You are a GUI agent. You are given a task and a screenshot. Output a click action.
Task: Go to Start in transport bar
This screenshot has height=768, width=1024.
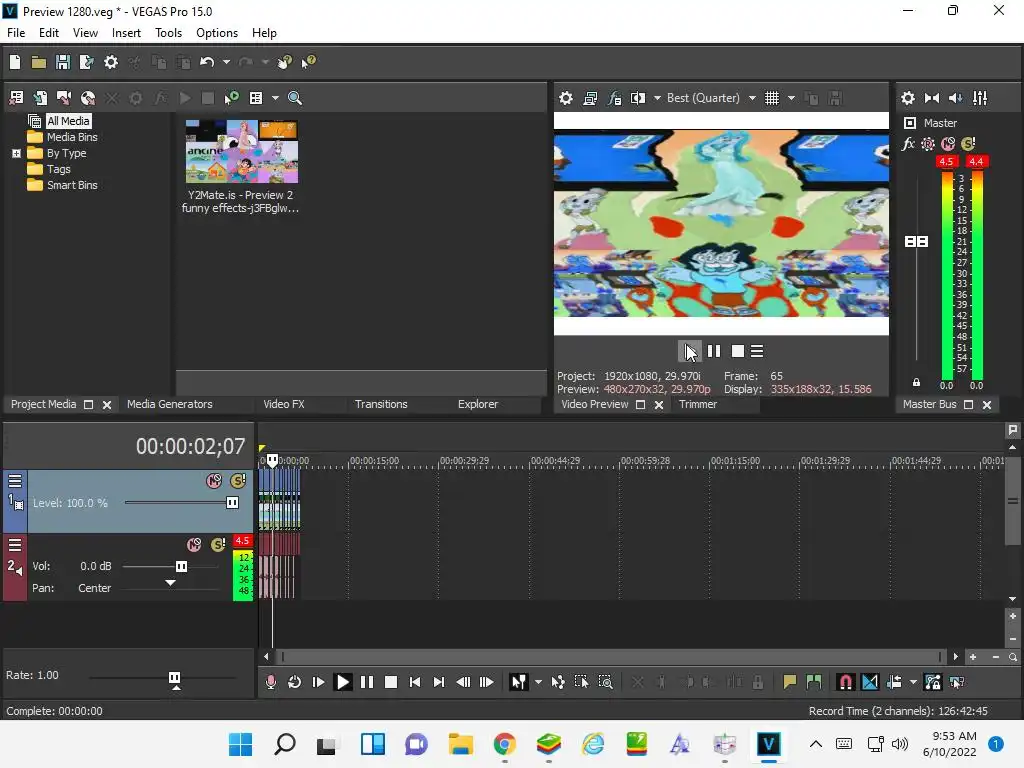click(415, 682)
